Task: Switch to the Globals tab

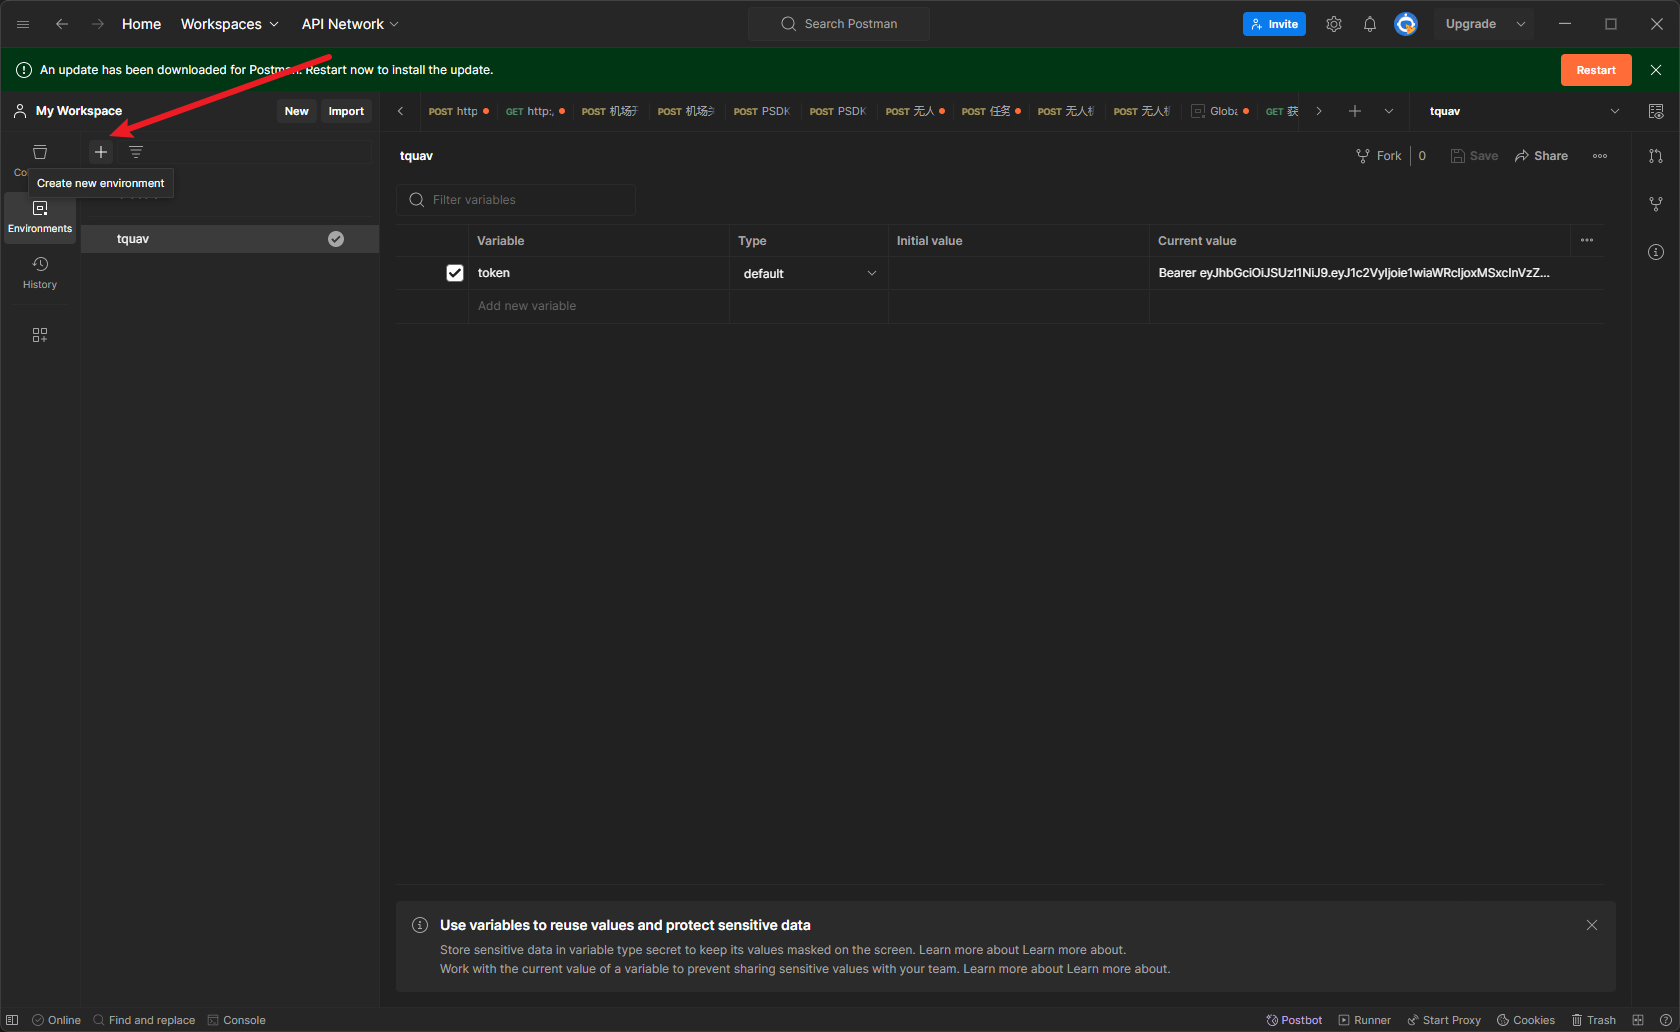Action: click(1219, 111)
